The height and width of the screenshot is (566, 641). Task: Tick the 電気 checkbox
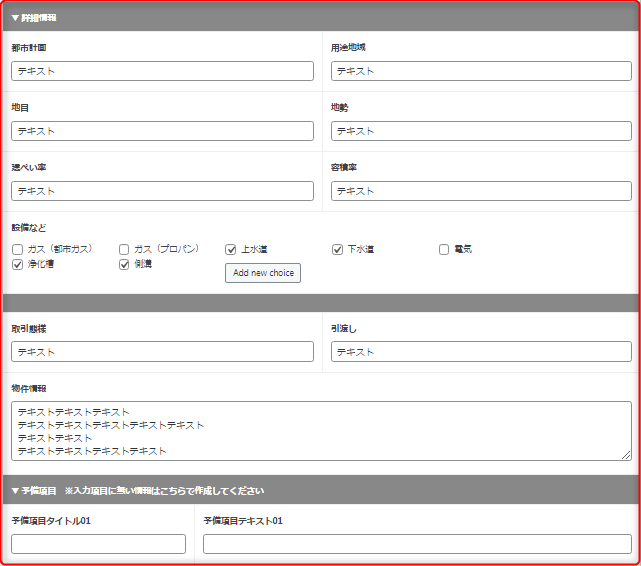point(444,249)
